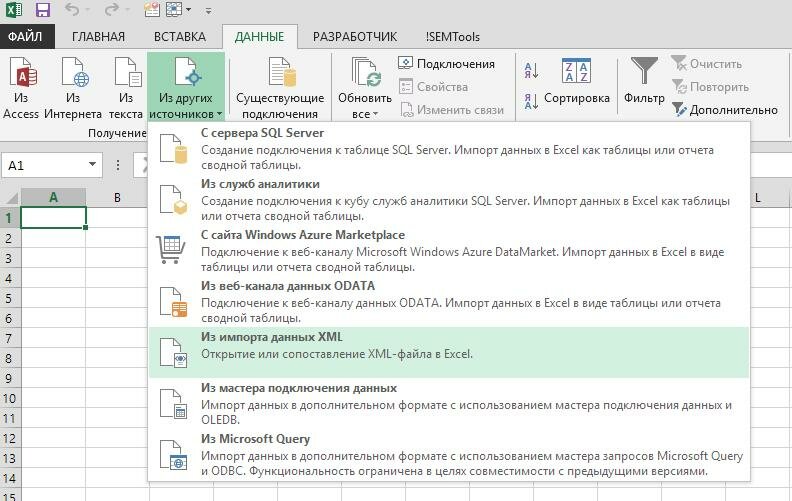Screen dimensions: 792x501
Task: Select the ДАННЫЕ tab
Action: (x=260, y=37)
